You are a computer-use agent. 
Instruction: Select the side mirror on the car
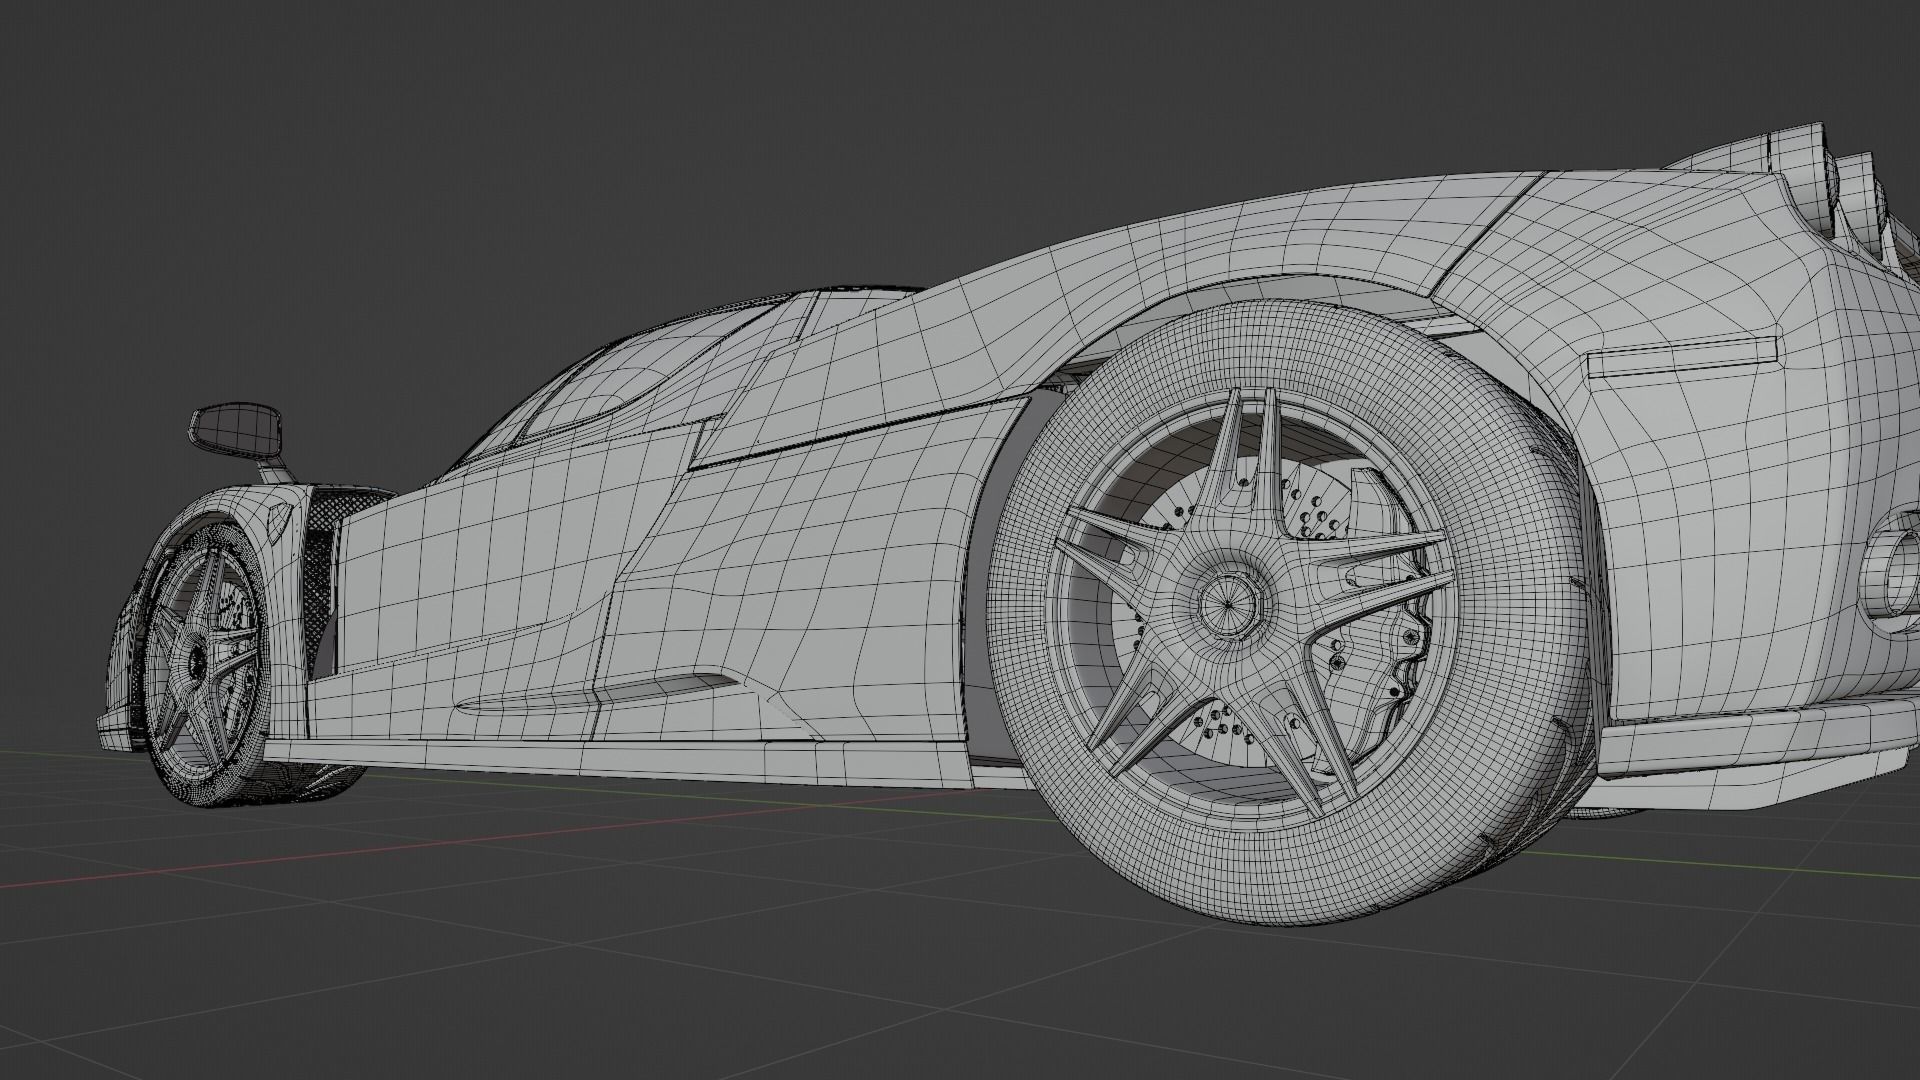[x=236, y=429]
